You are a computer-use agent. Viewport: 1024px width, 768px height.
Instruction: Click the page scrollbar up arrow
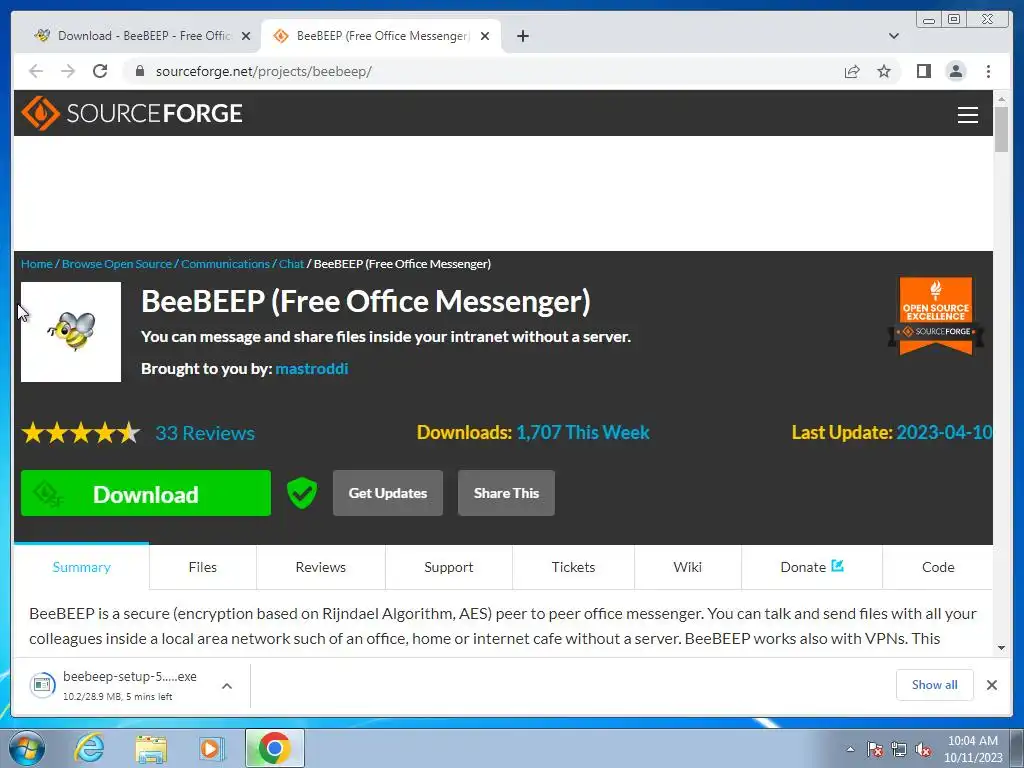point(1001,99)
